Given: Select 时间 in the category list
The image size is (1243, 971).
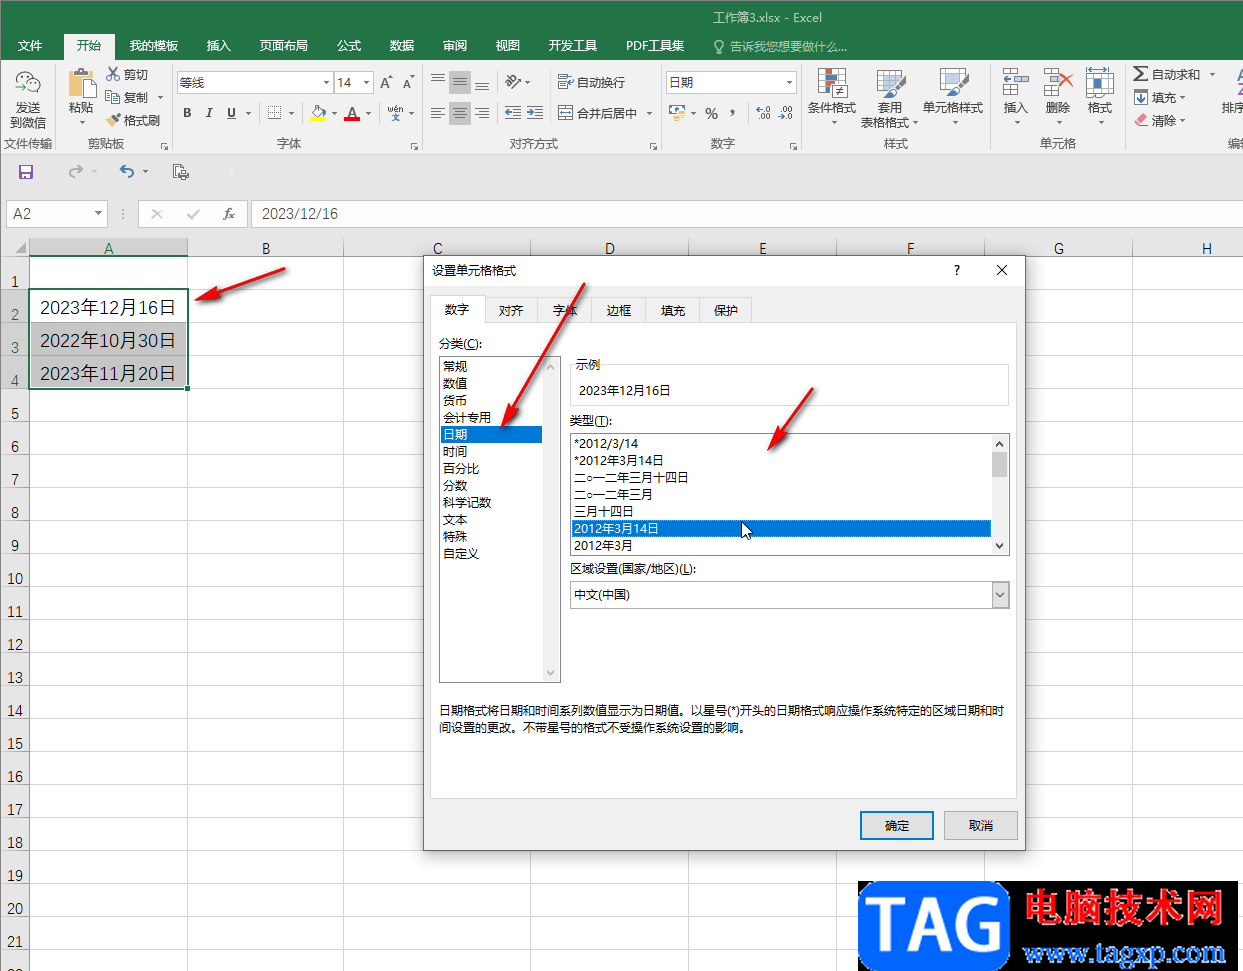Looking at the screenshot, I should click(x=491, y=452).
